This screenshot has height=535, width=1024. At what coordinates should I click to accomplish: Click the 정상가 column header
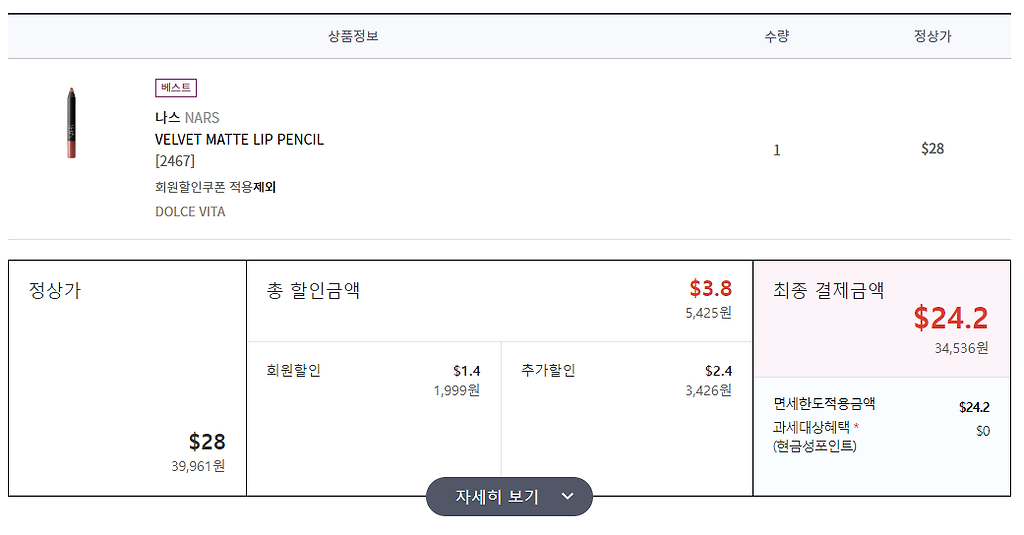(x=932, y=36)
